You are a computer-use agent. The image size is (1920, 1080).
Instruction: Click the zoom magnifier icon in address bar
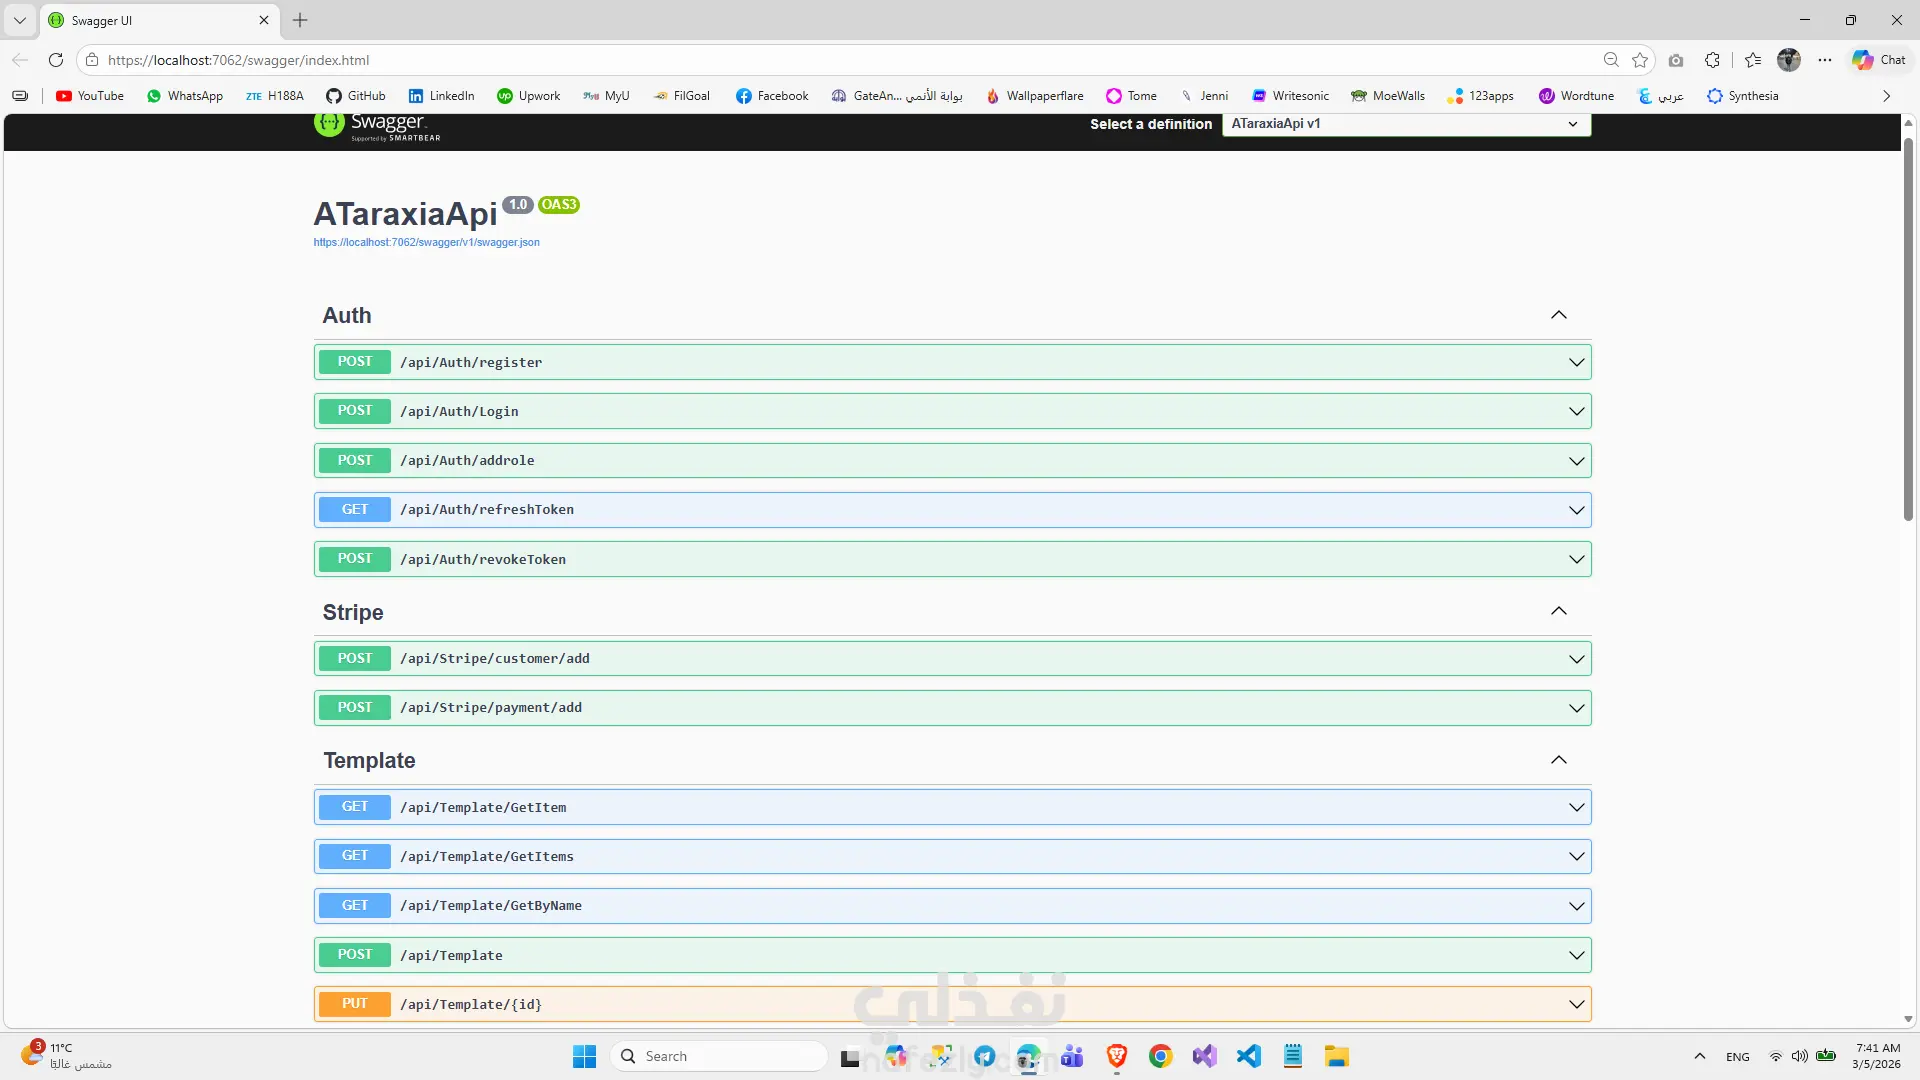click(1611, 60)
